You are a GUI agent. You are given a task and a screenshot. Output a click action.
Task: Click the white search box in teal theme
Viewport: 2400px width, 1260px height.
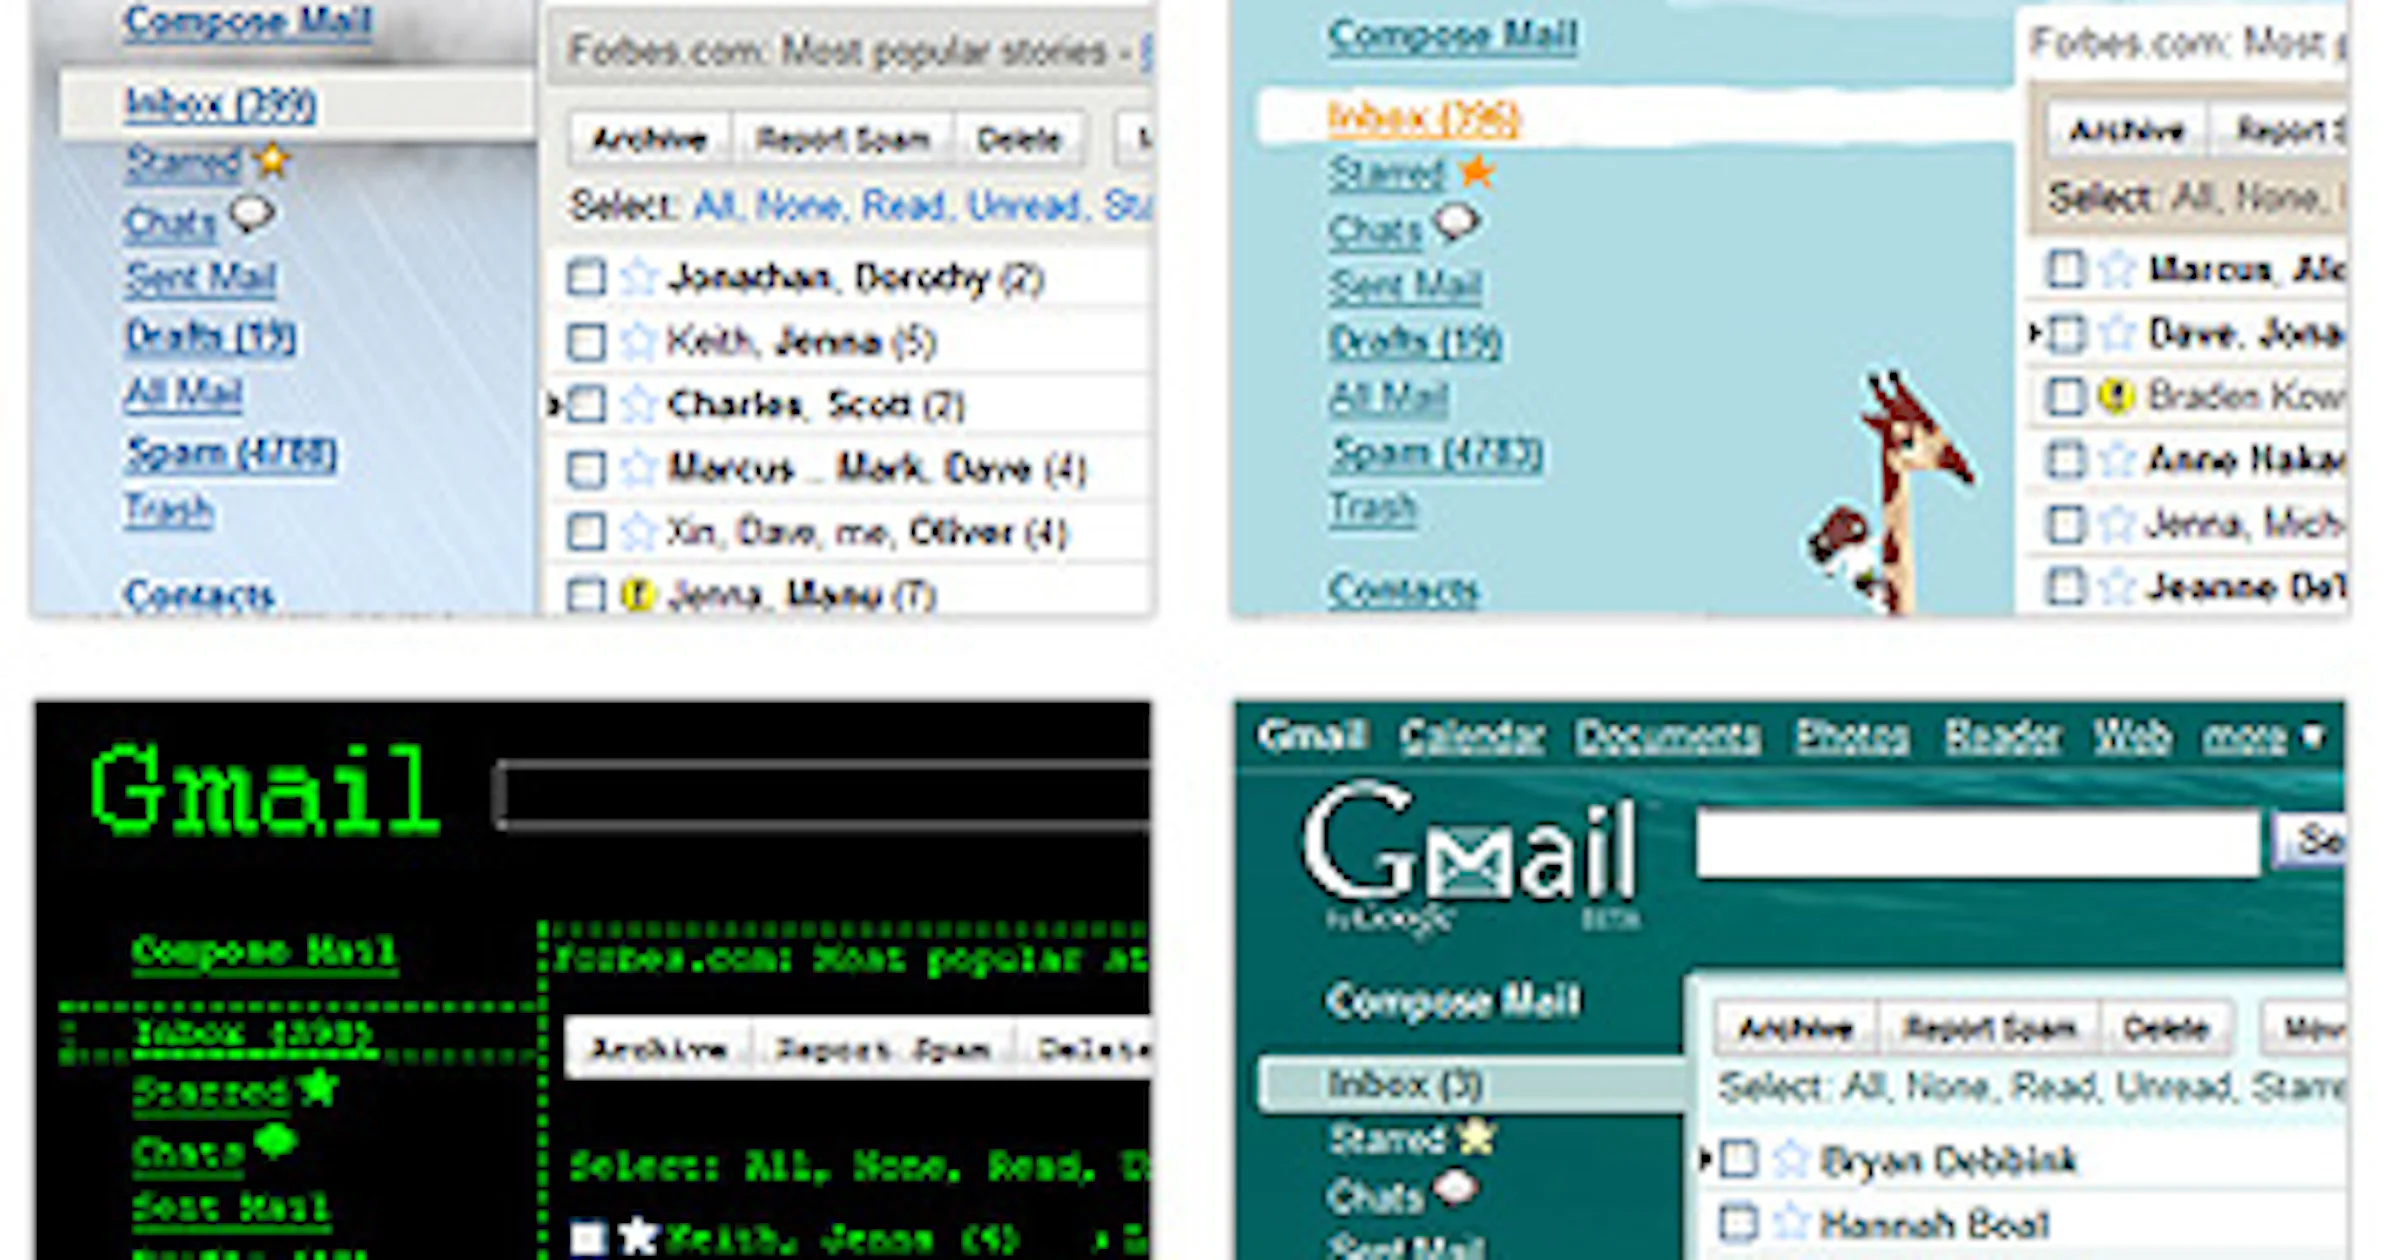[1978, 843]
